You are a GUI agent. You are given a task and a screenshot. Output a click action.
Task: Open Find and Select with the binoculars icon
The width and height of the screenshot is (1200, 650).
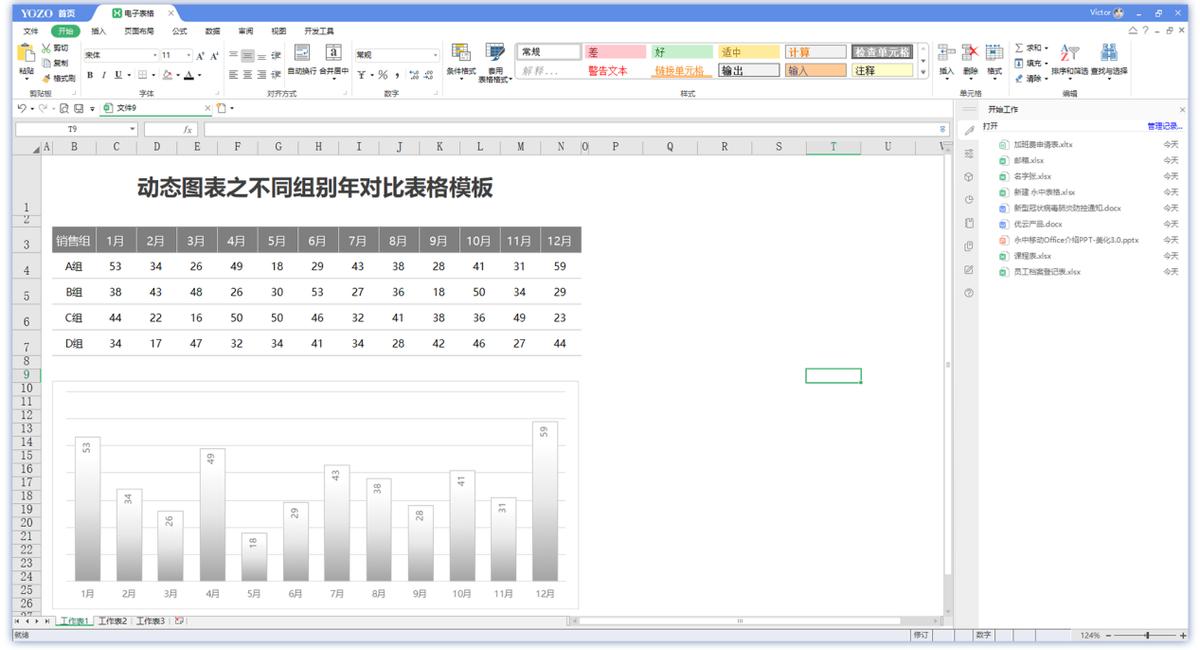click(1108, 50)
